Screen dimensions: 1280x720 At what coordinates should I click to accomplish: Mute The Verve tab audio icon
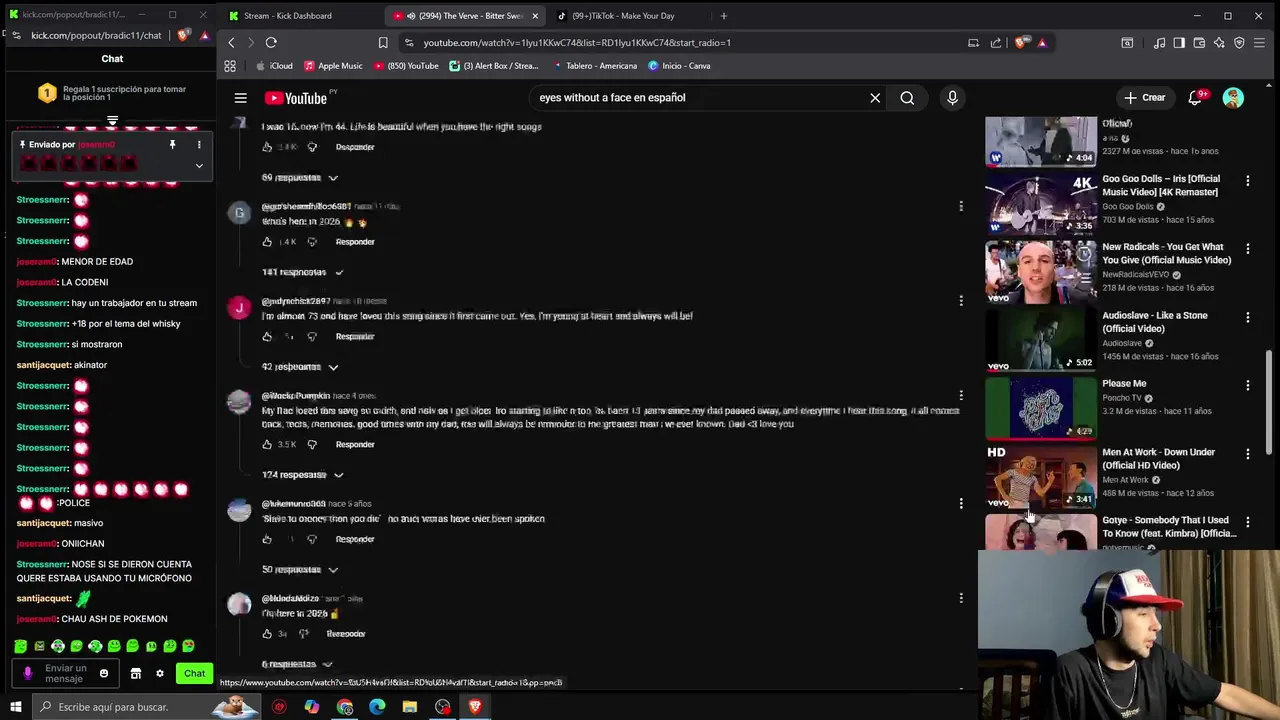tap(410, 16)
